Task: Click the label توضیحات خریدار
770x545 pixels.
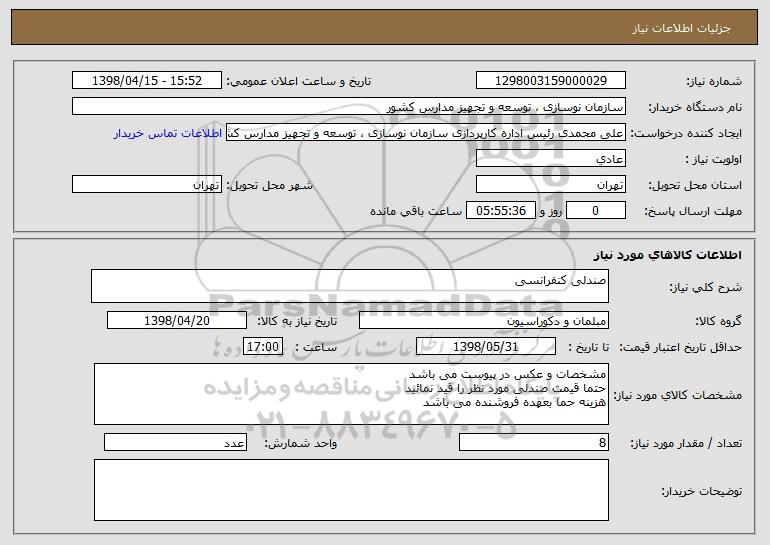Action: tap(702, 491)
